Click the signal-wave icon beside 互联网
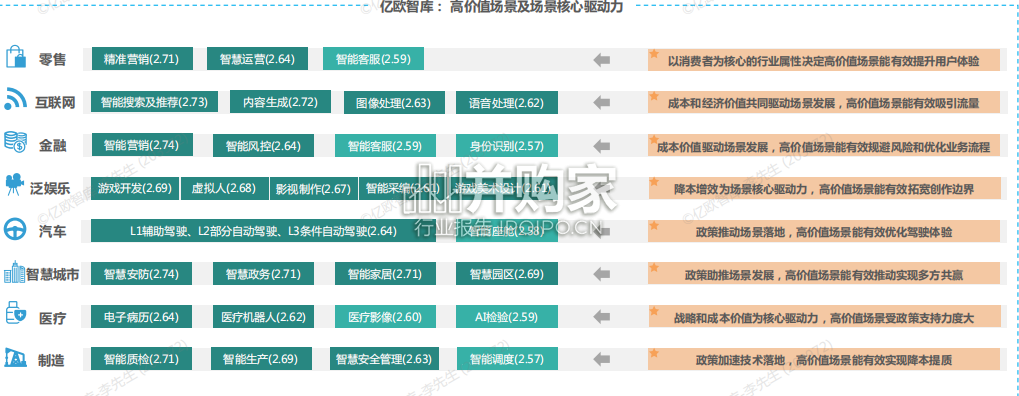1019x396 pixels. [x=15, y=99]
